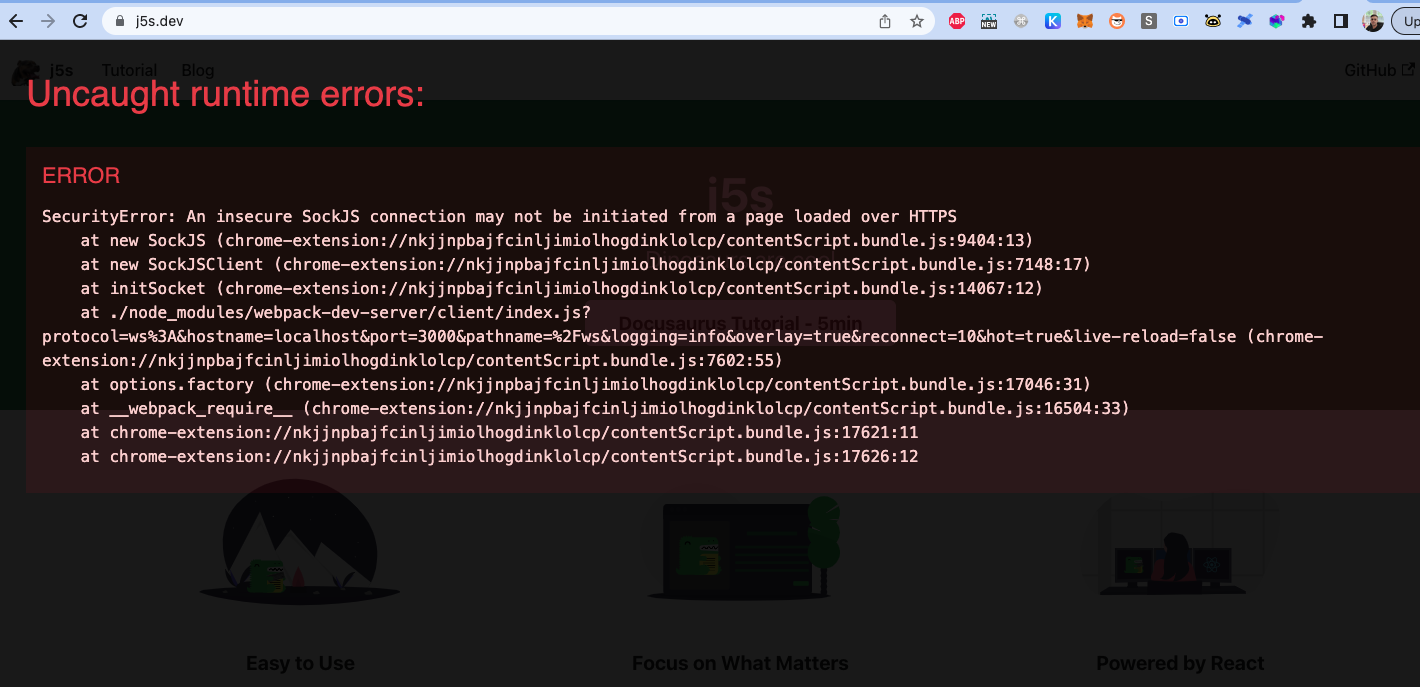
Task: Bookmark this page with the star
Action: click(916, 21)
